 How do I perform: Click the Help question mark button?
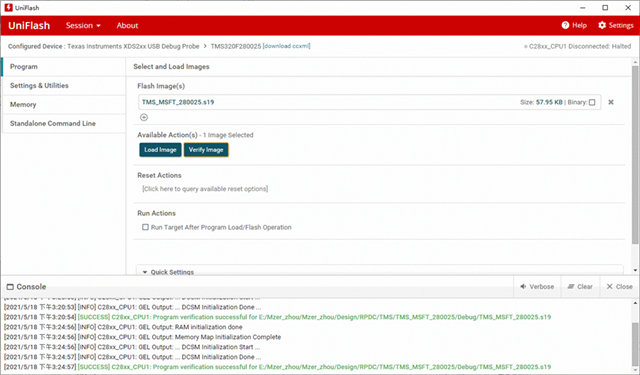(x=574, y=25)
